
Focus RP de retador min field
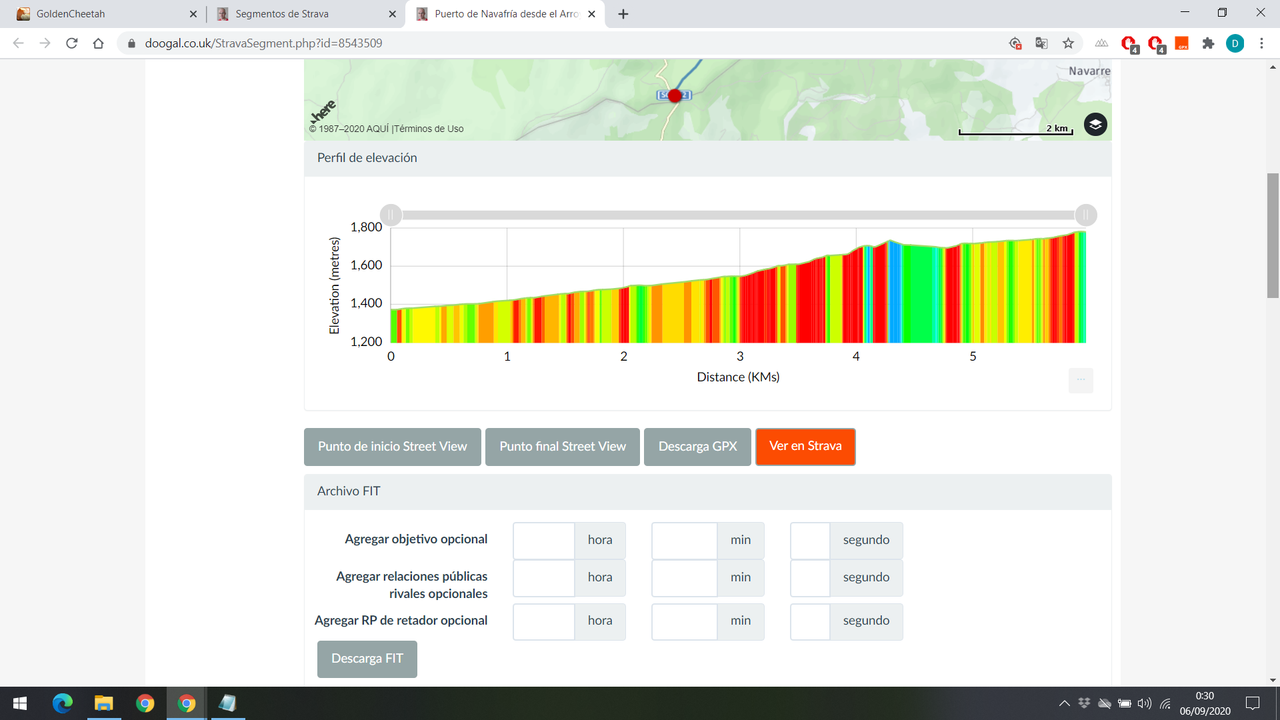[684, 621]
